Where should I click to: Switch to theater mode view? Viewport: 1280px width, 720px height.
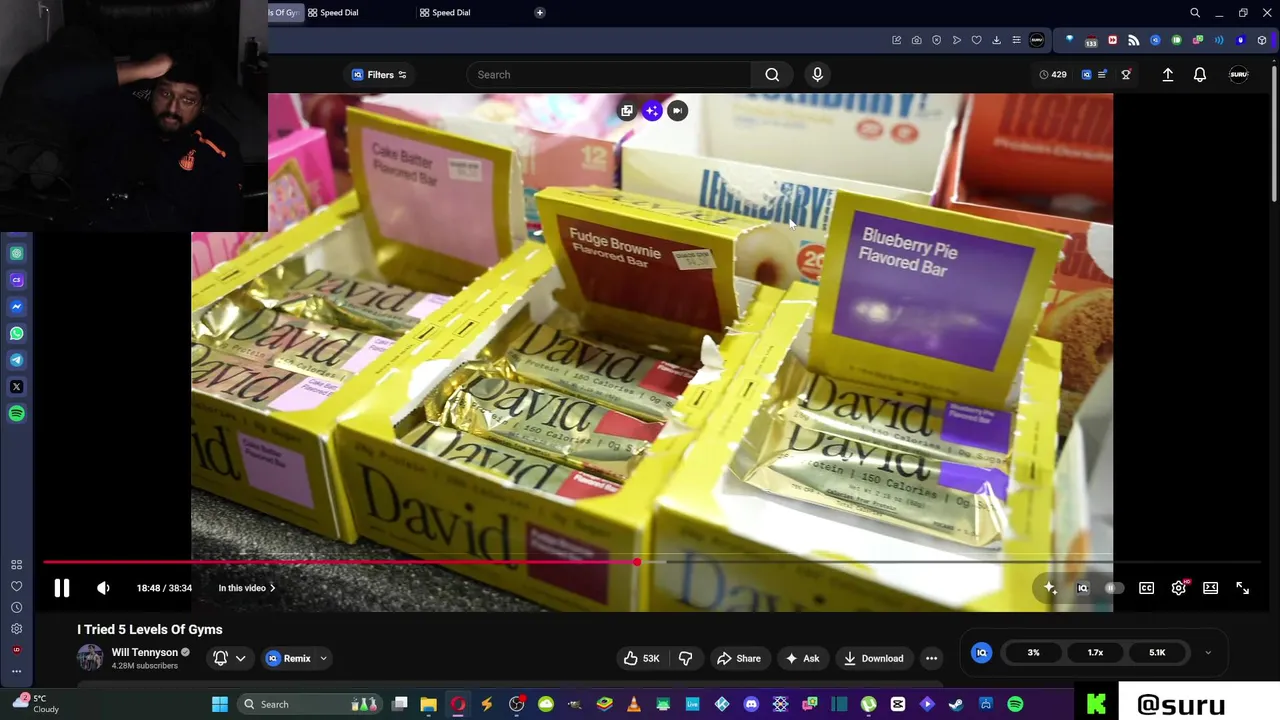click(1211, 588)
